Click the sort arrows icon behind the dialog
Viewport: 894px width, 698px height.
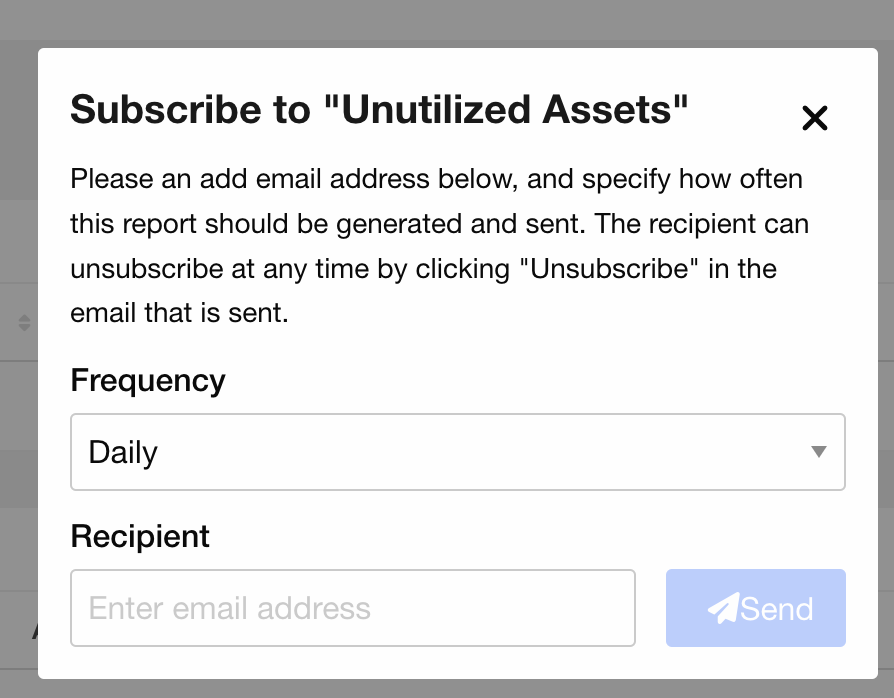(24, 323)
